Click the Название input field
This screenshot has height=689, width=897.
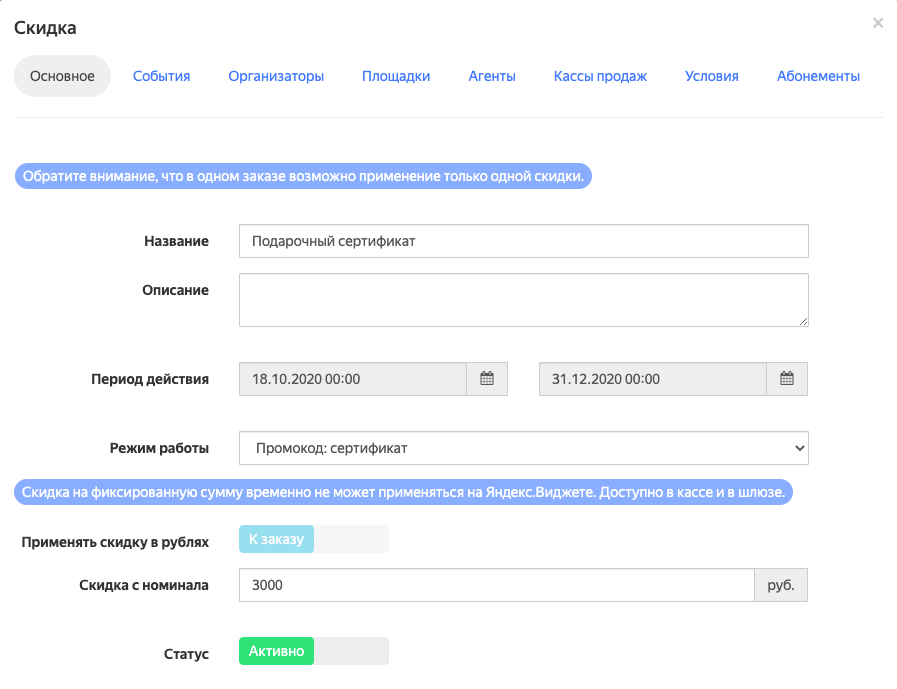[523, 241]
